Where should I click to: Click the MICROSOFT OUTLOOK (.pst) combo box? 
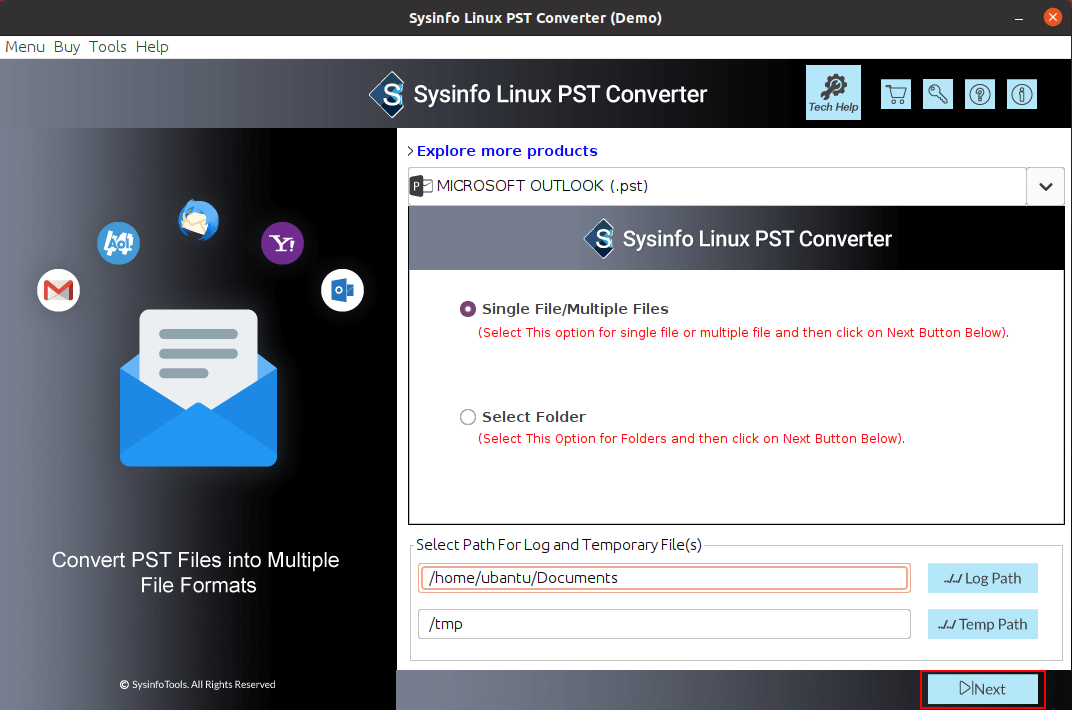[x=717, y=187]
